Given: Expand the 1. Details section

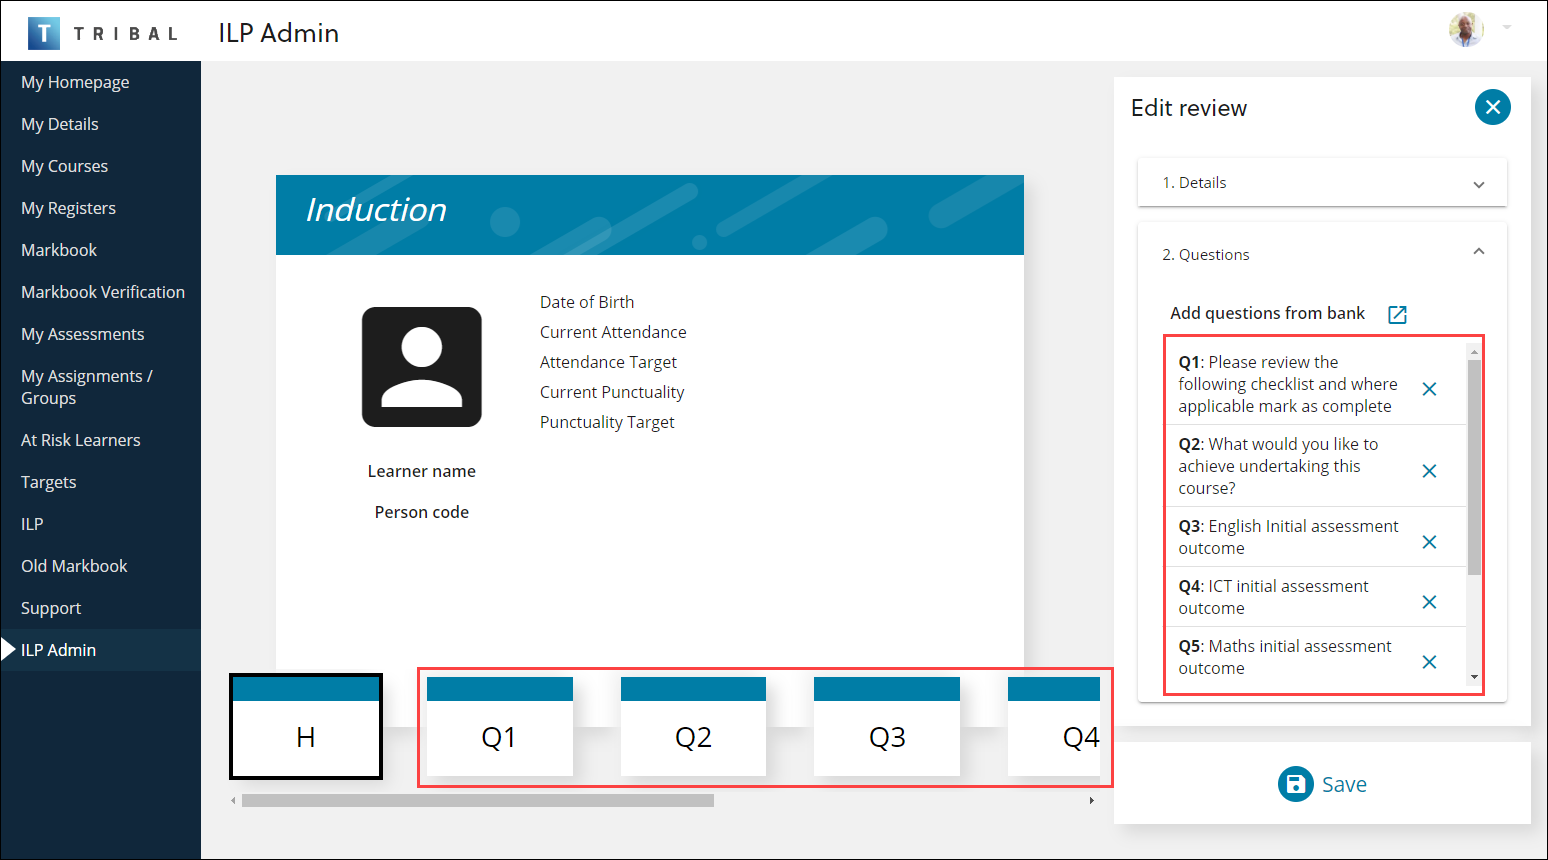Looking at the screenshot, I should tap(1478, 184).
